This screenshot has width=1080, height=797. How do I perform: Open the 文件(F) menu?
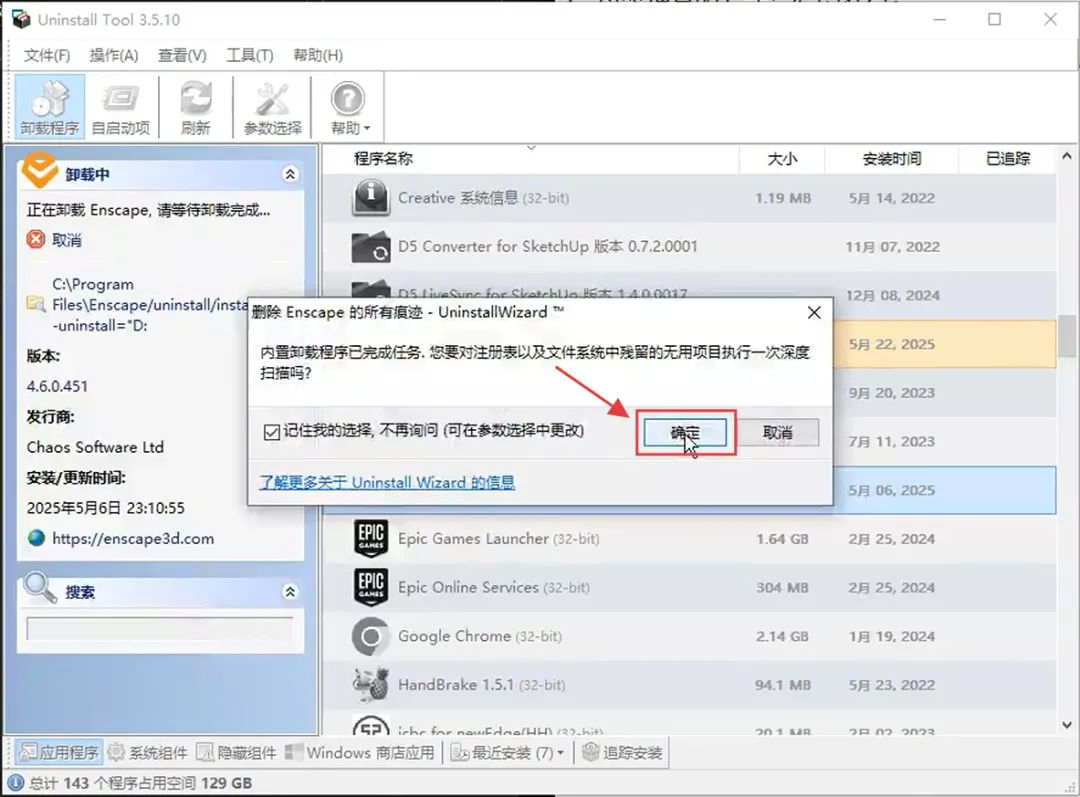pyautogui.click(x=47, y=55)
